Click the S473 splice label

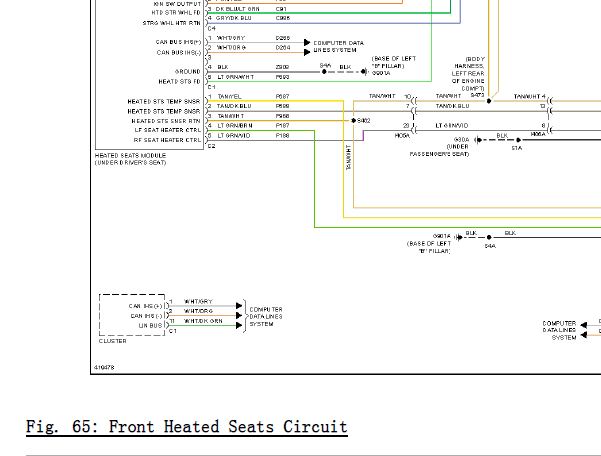tap(478, 95)
